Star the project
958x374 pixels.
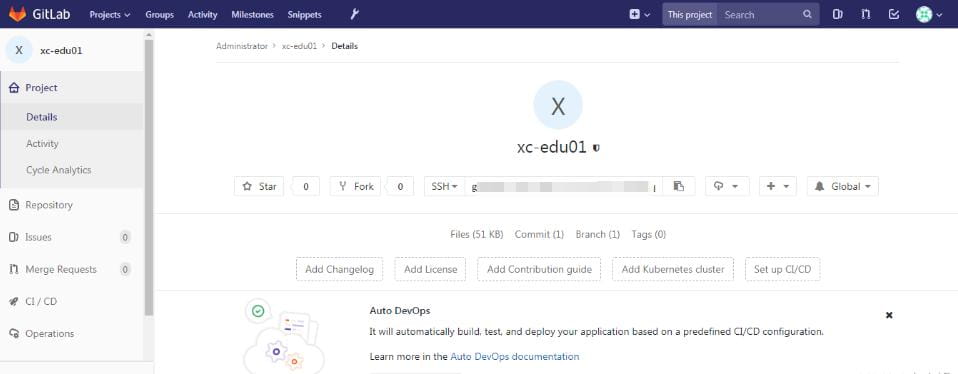tap(259, 186)
